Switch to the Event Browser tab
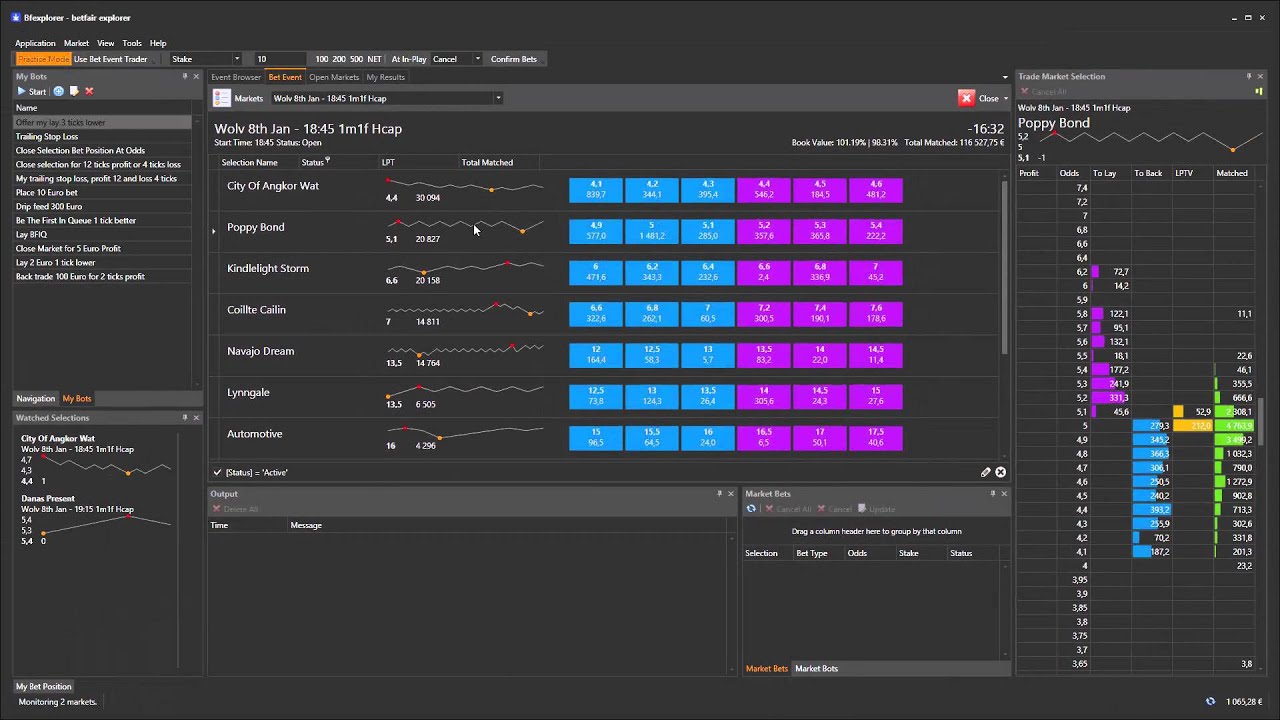The height and width of the screenshot is (720, 1280). tap(235, 77)
